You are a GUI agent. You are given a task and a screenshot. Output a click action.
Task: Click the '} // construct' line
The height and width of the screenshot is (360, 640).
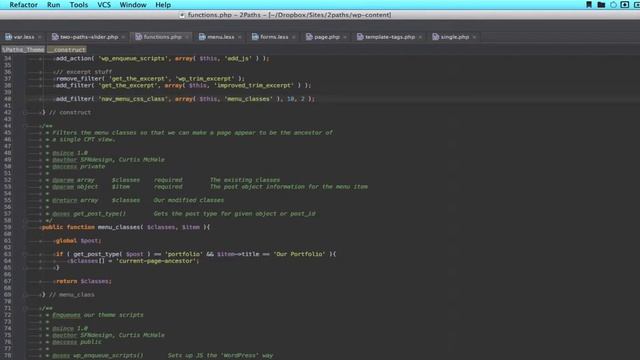coord(67,112)
